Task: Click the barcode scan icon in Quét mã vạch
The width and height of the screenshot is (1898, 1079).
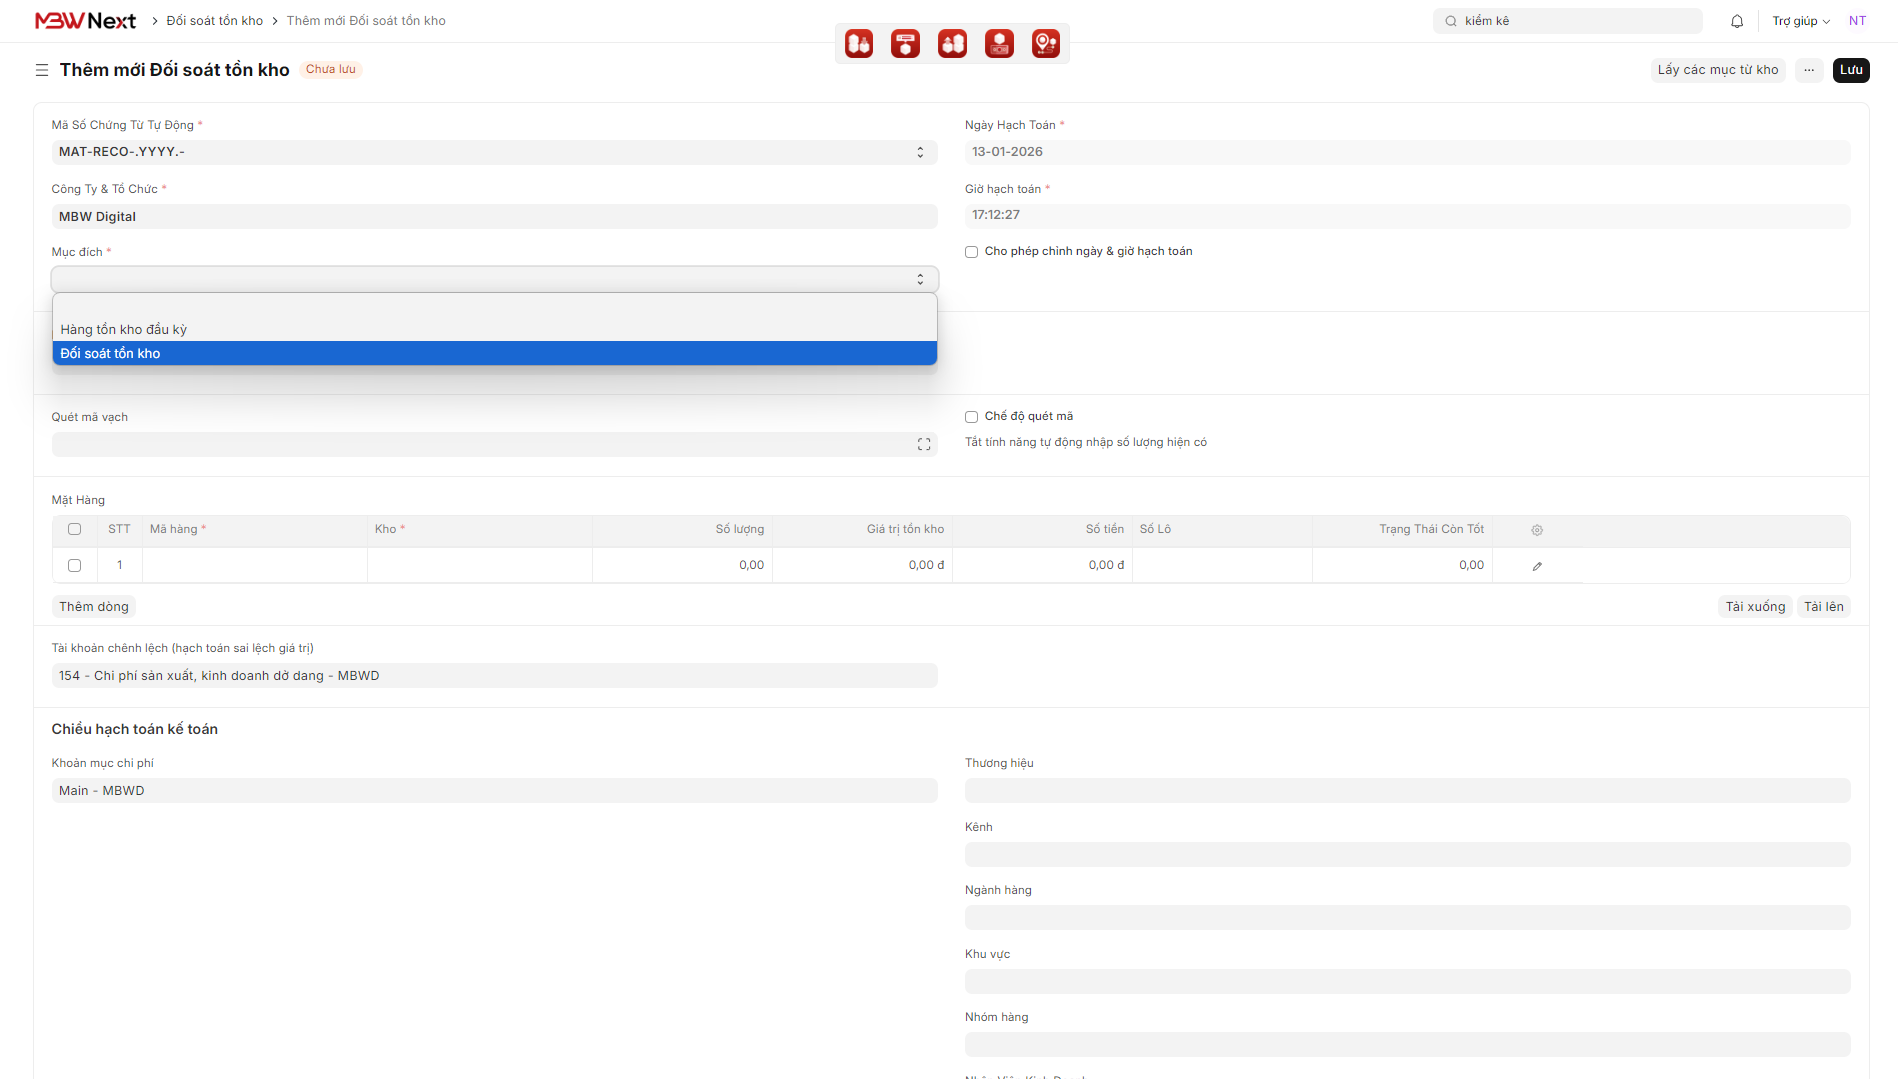Action: 924,445
